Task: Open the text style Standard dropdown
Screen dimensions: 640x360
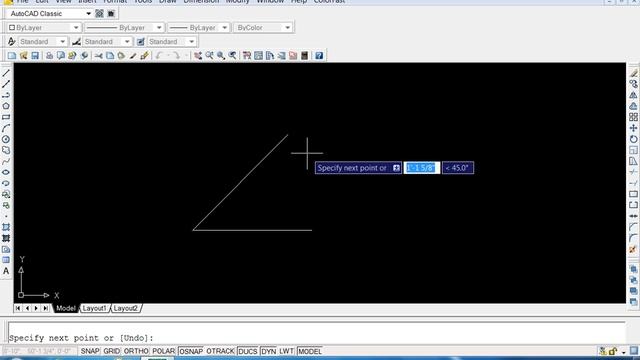Action: tap(62, 42)
